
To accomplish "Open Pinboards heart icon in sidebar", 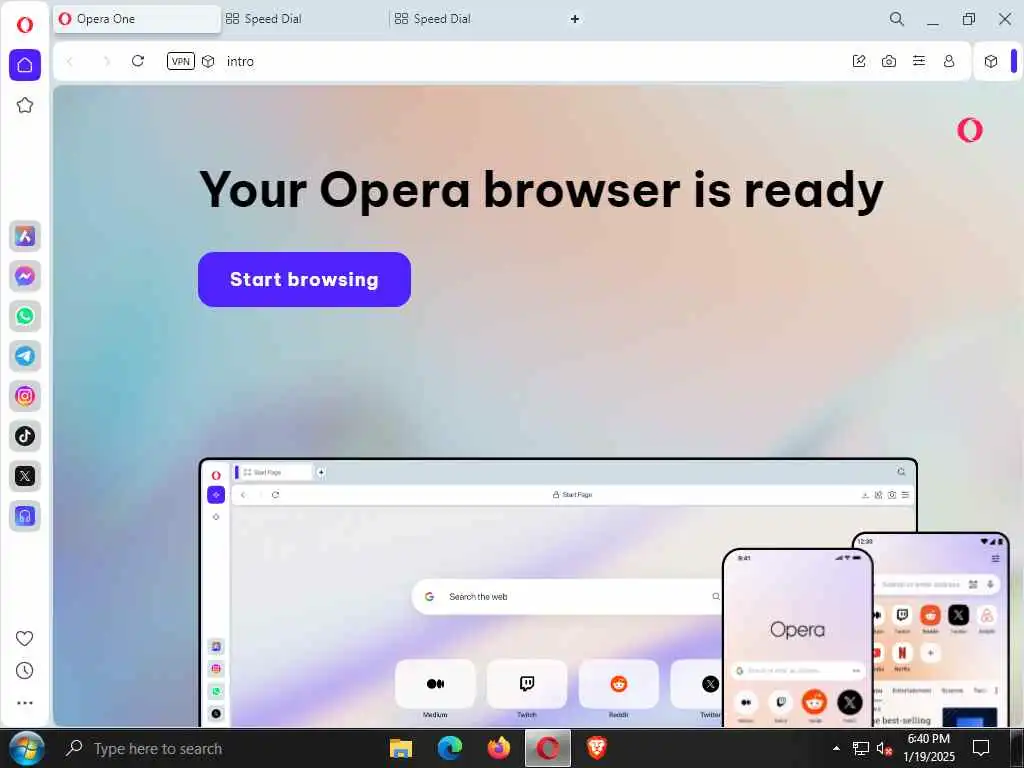I will (x=24, y=638).
